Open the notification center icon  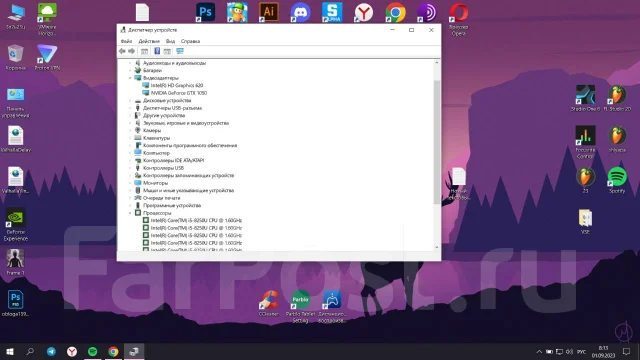[x=627, y=352]
